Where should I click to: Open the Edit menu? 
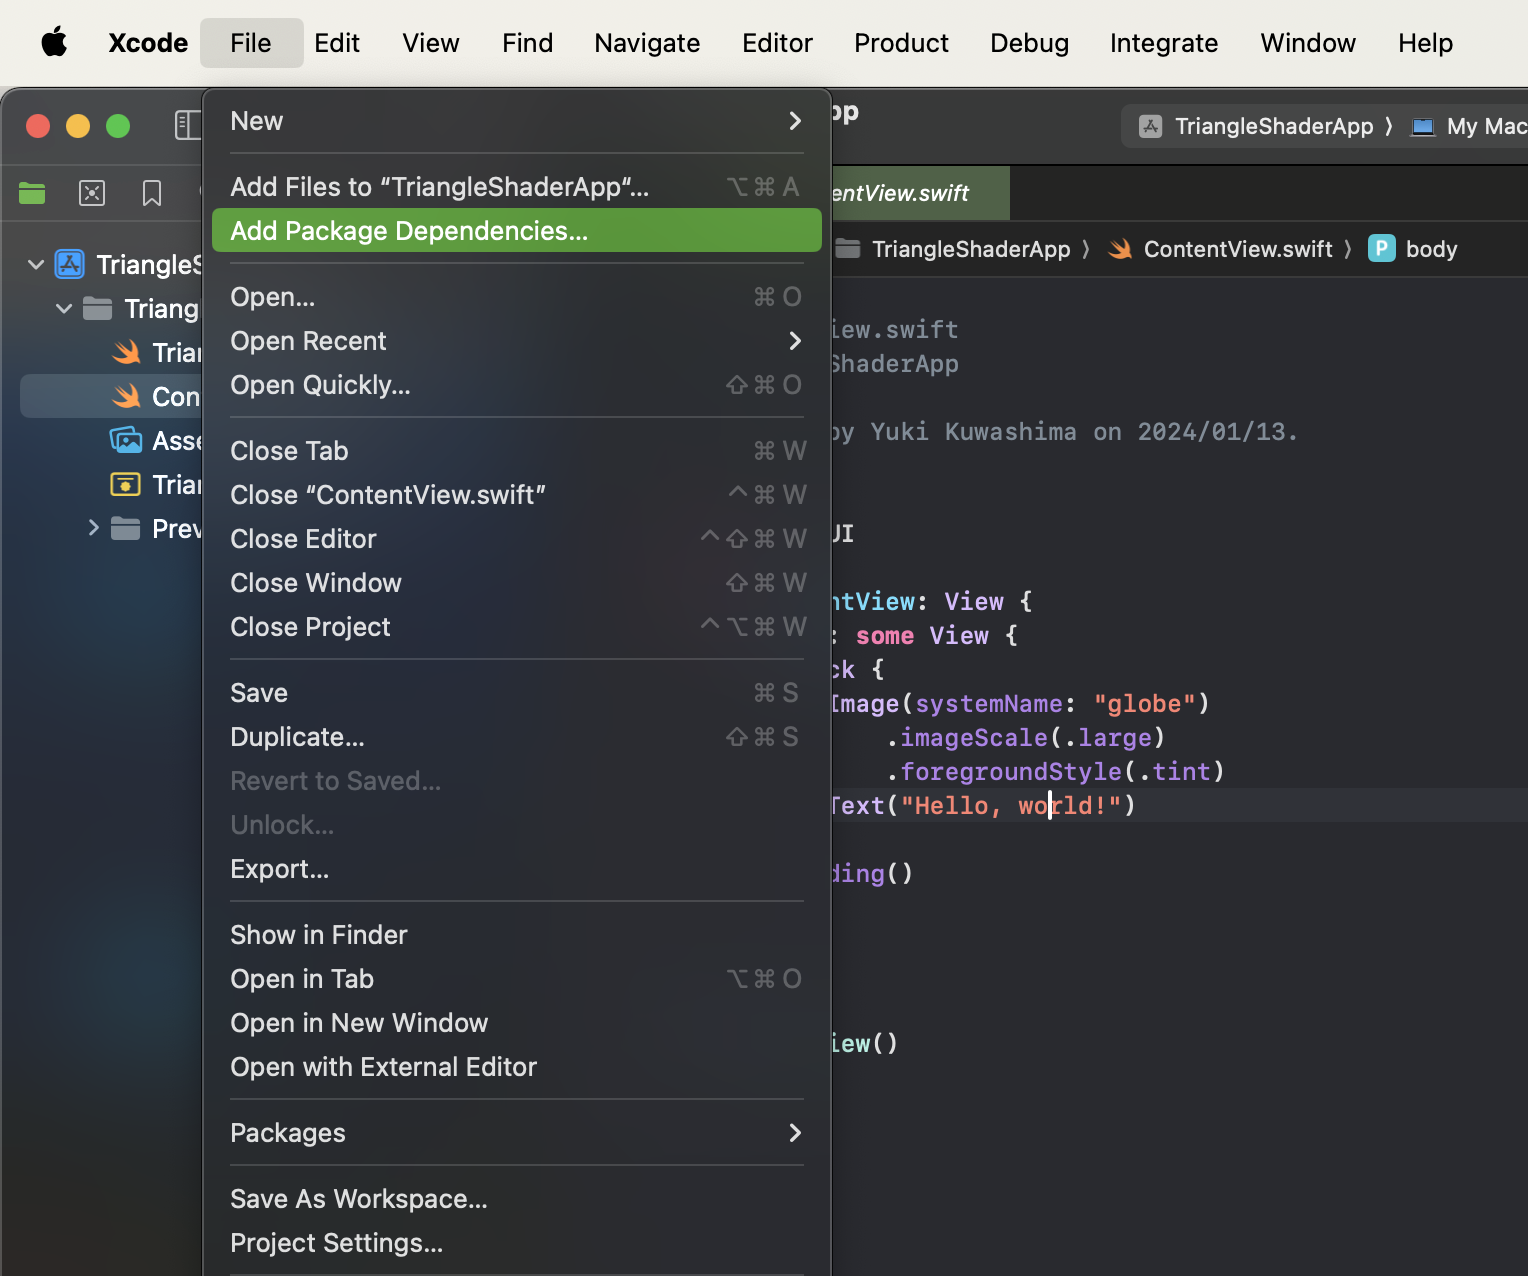pyautogui.click(x=337, y=43)
